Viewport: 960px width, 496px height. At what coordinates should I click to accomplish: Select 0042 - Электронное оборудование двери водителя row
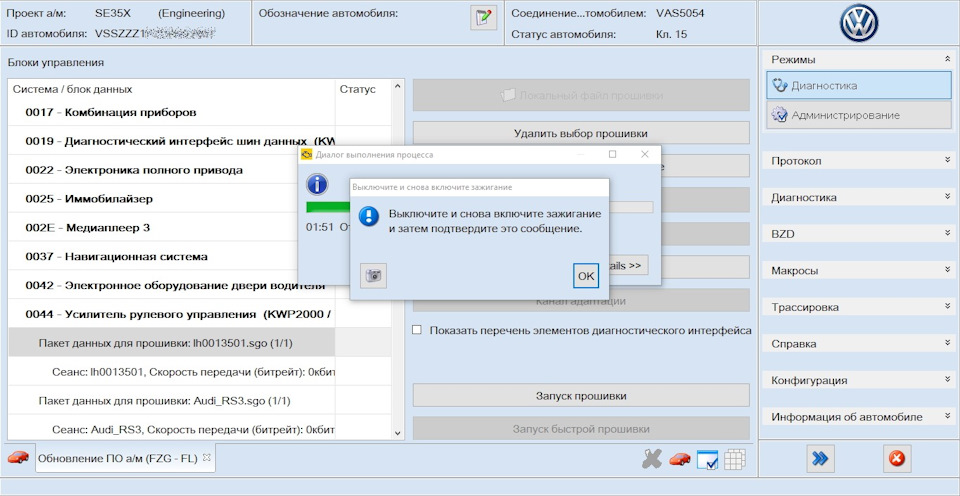tap(171, 285)
